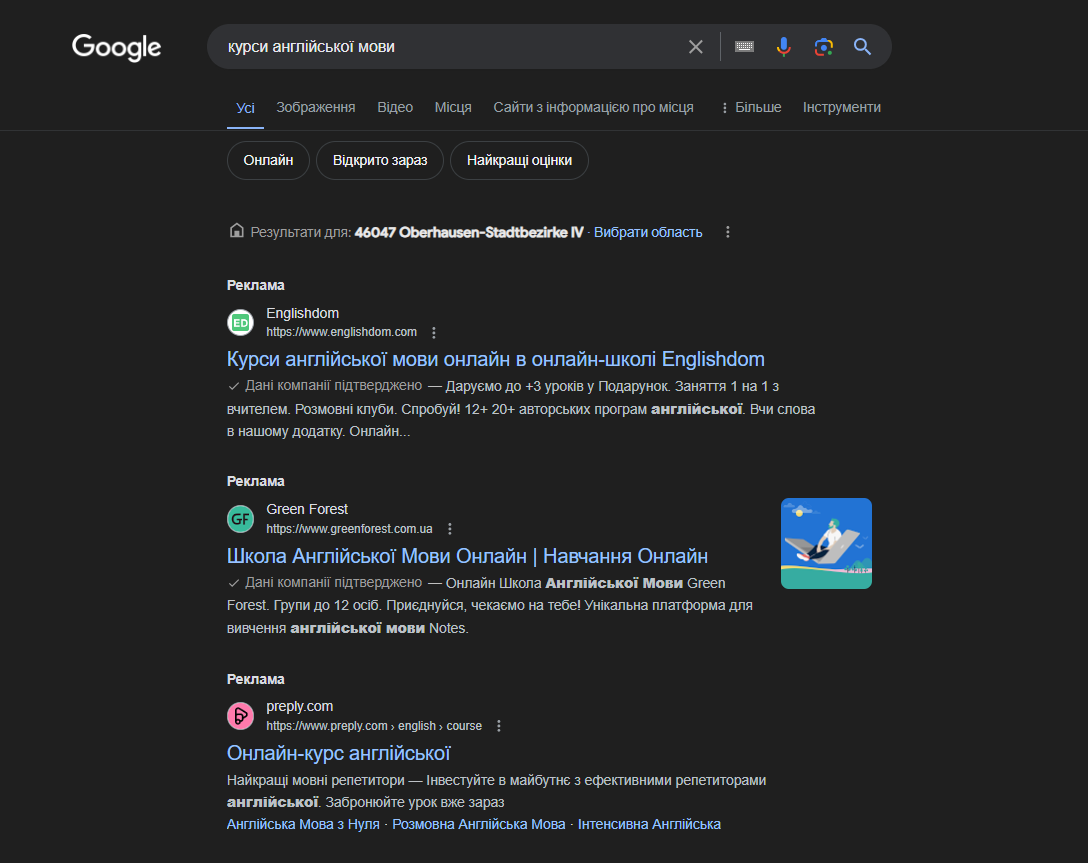The height and width of the screenshot is (863, 1088).
Task: Click the englishdom.com URL
Action: pyautogui.click(x=341, y=332)
